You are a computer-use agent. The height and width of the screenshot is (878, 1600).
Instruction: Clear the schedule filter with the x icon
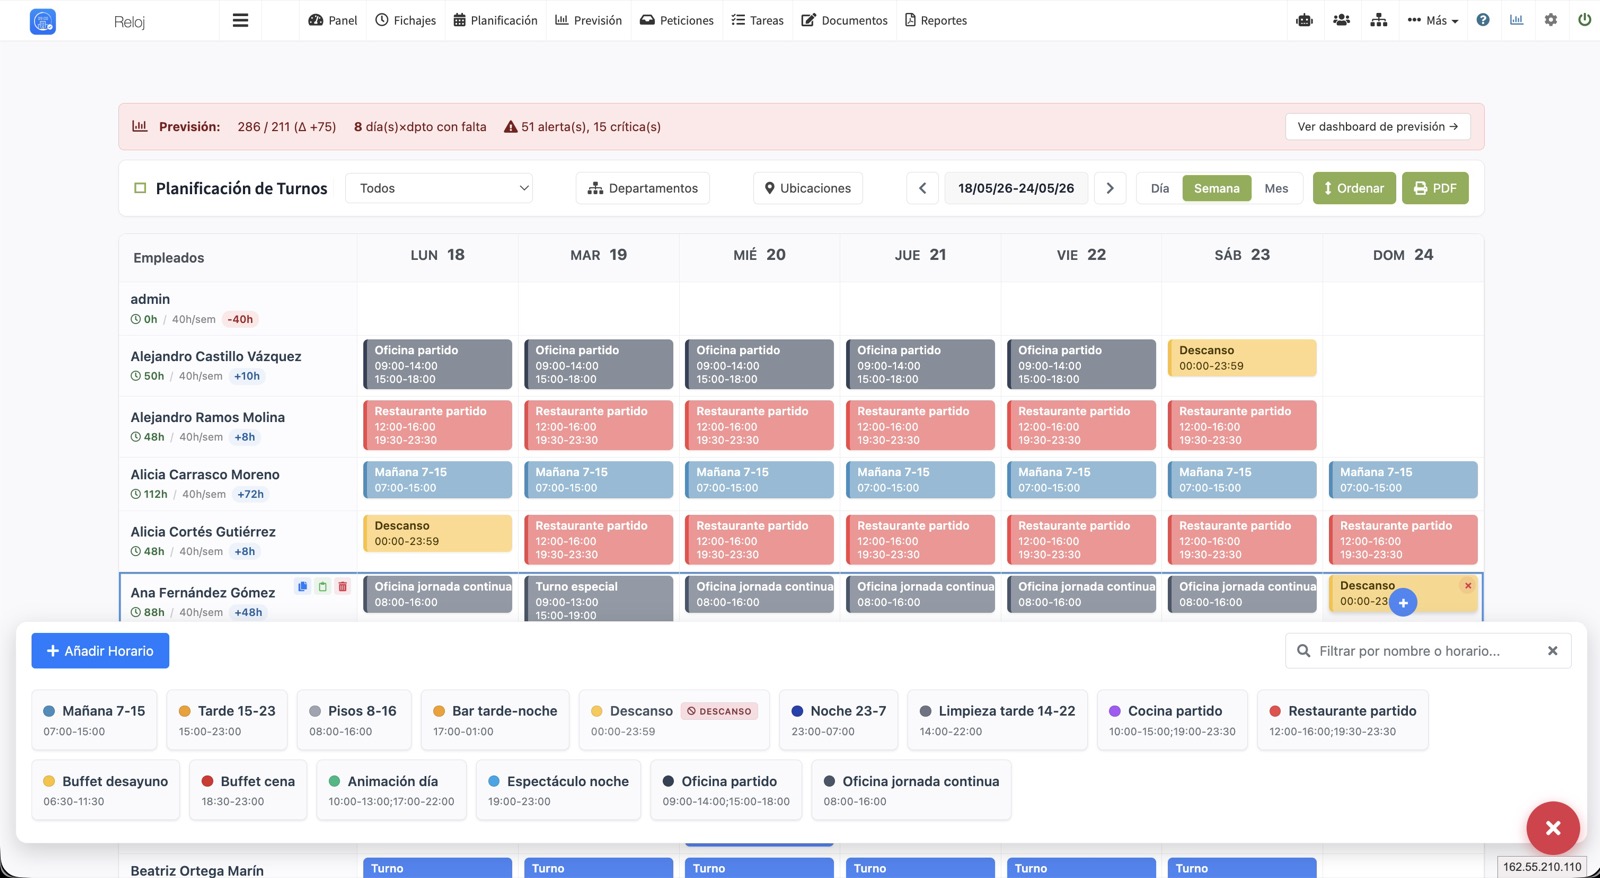click(1553, 651)
